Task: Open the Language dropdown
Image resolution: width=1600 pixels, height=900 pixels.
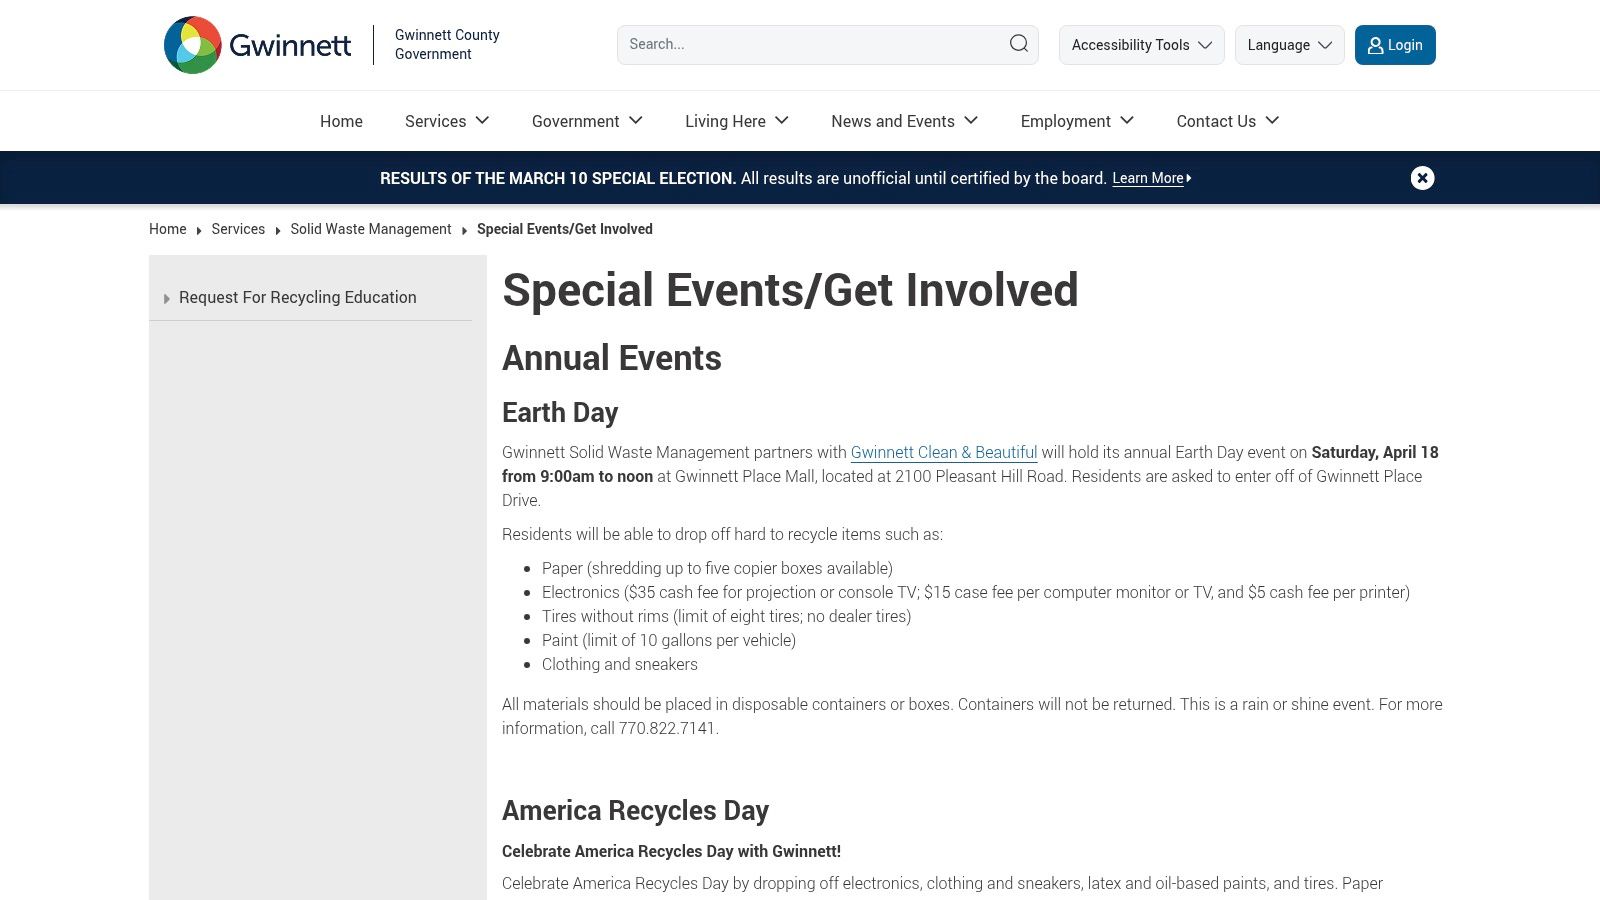Action: click(1289, 44)
